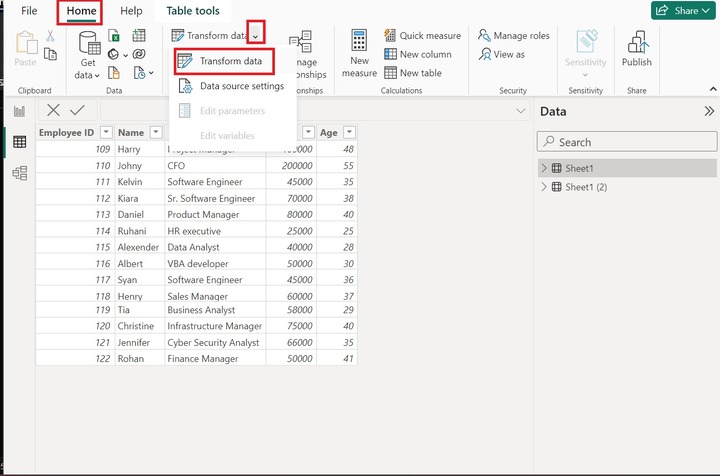Viewport: 720px width, 476px height.
Task: Open the Age column filter dropdown
Action: (x=349, y=132)
